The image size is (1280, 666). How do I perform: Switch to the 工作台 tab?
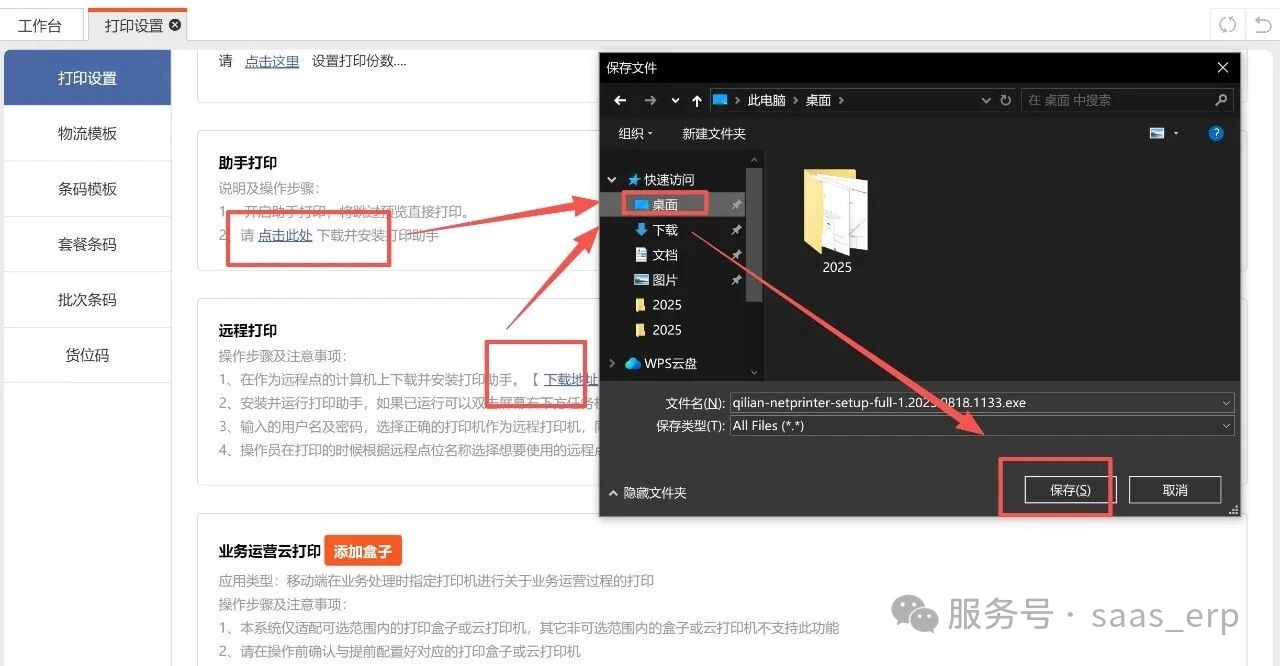pos(40,25)
